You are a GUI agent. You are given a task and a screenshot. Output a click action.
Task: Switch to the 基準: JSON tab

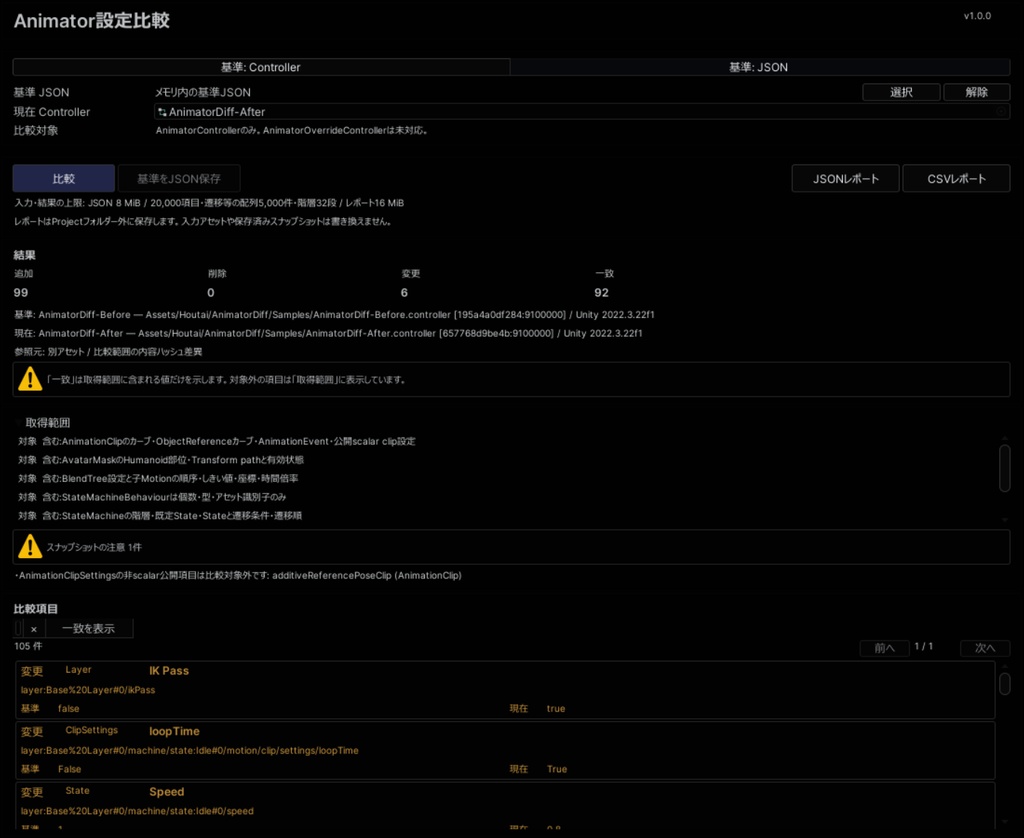[760, 67]
